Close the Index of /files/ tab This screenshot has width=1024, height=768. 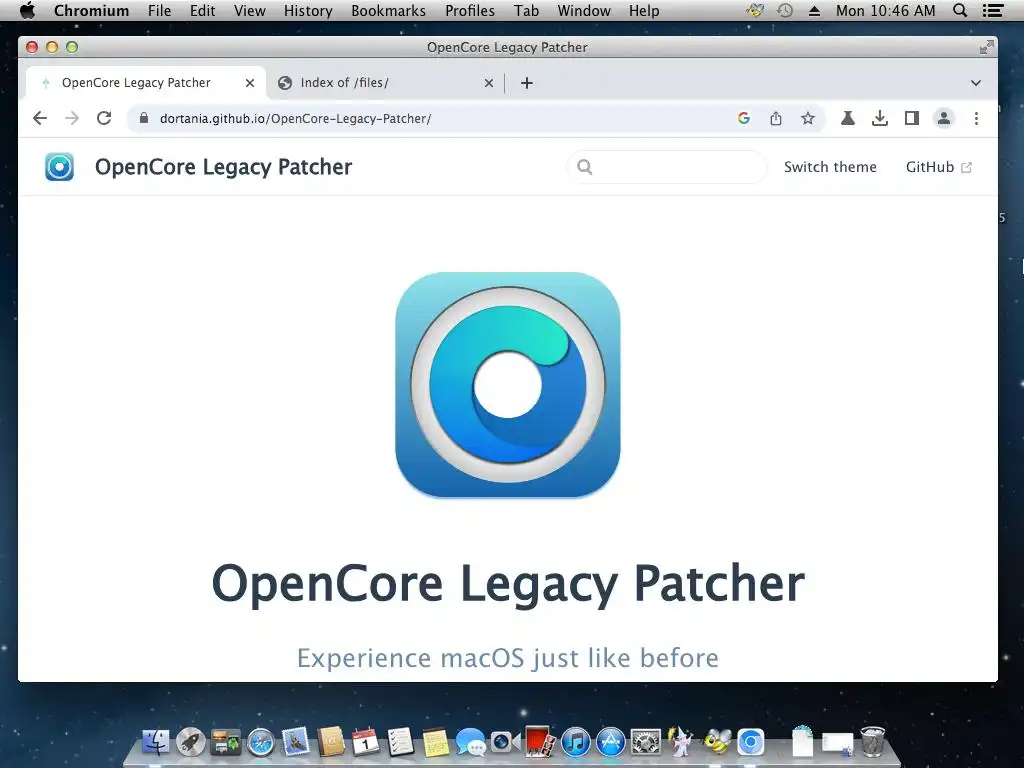488,83
